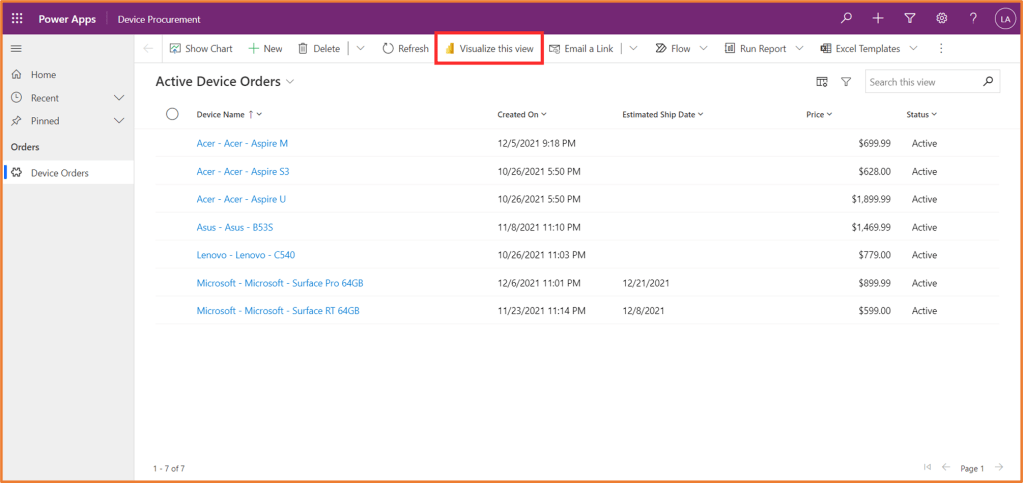This screenshot has width=1023, height=483.
Task: Open the settings gear icon
Action: (x=941, y=19)
